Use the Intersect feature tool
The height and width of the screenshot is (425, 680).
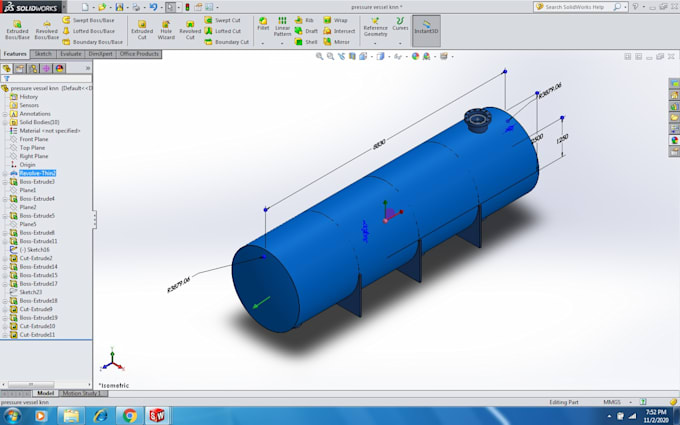(339, 31)
